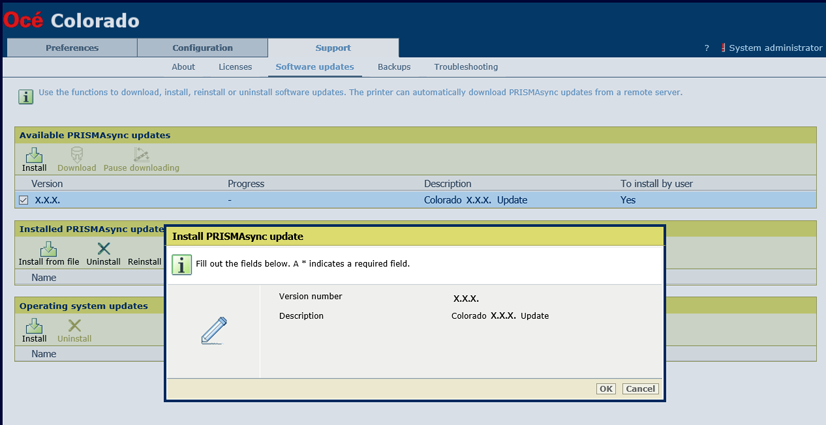Click Name header under Installed PRISMAsync updates
The height and width of the screenshot is (425, 826).
tap(44, 278)
